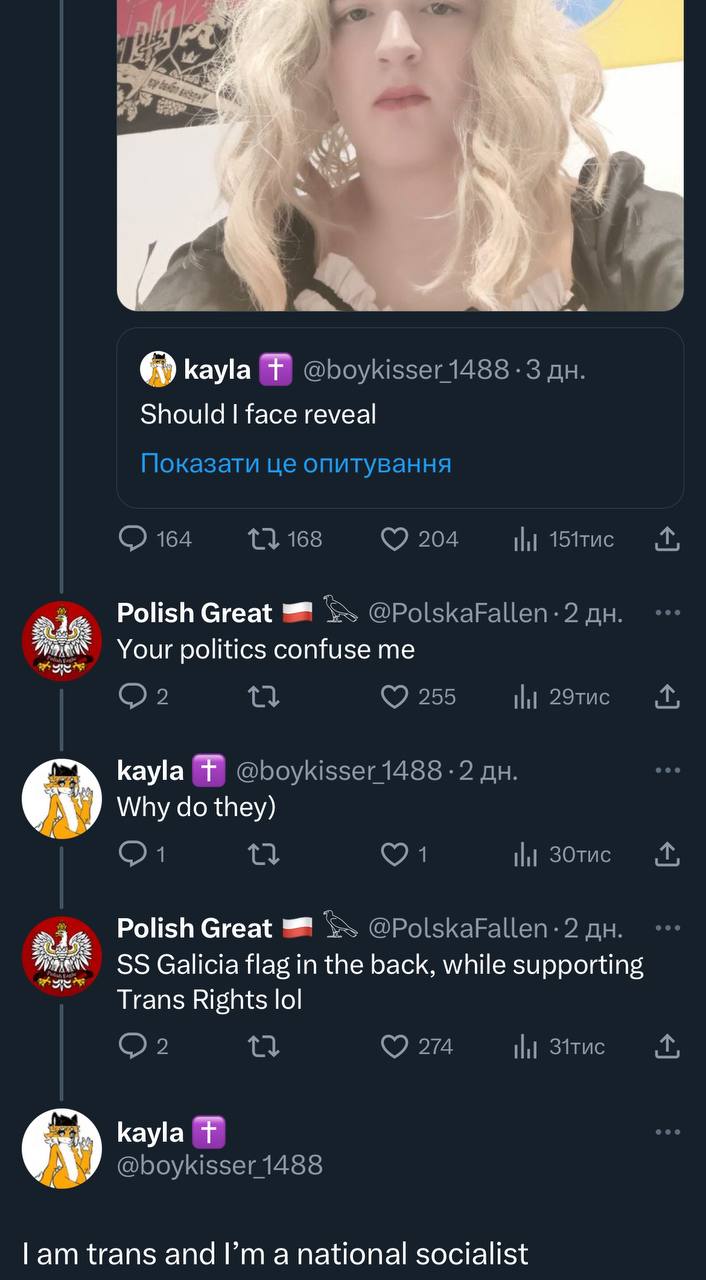
Task: Open the @PolskaFallen handle in the first reply
Action: click(x=458, y=613)
